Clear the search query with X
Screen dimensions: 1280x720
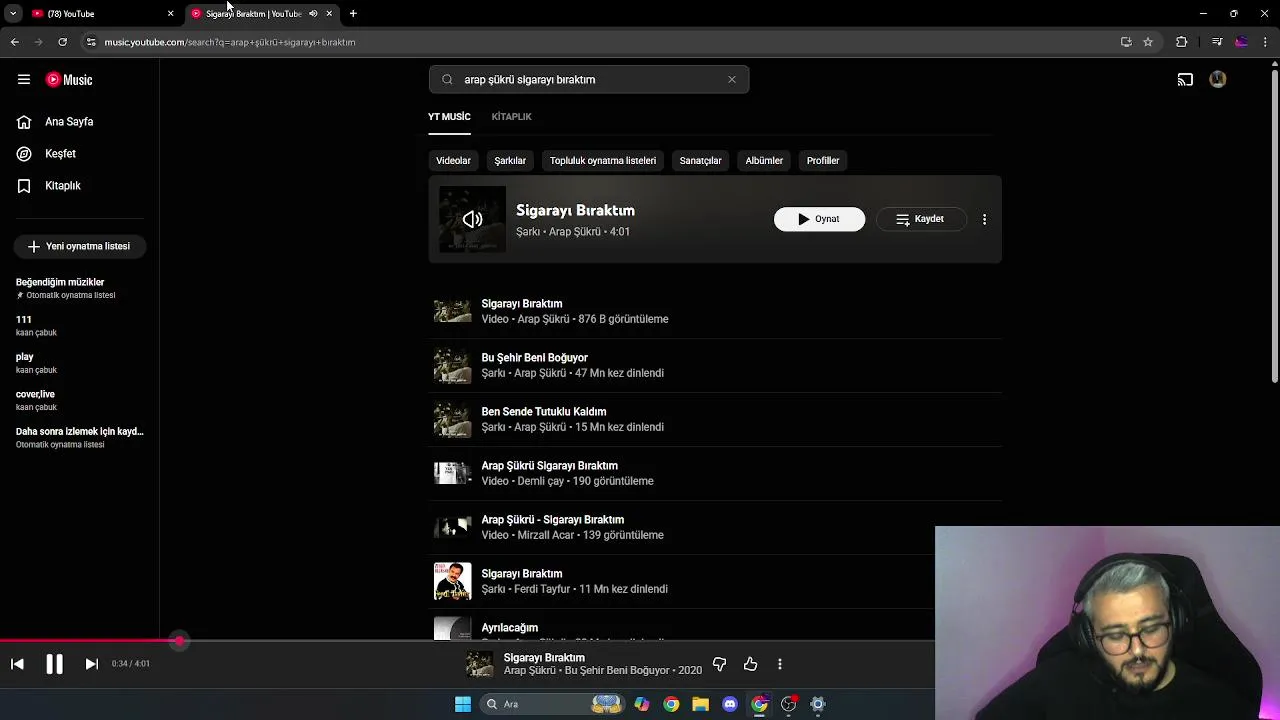[x=732, y=80]
